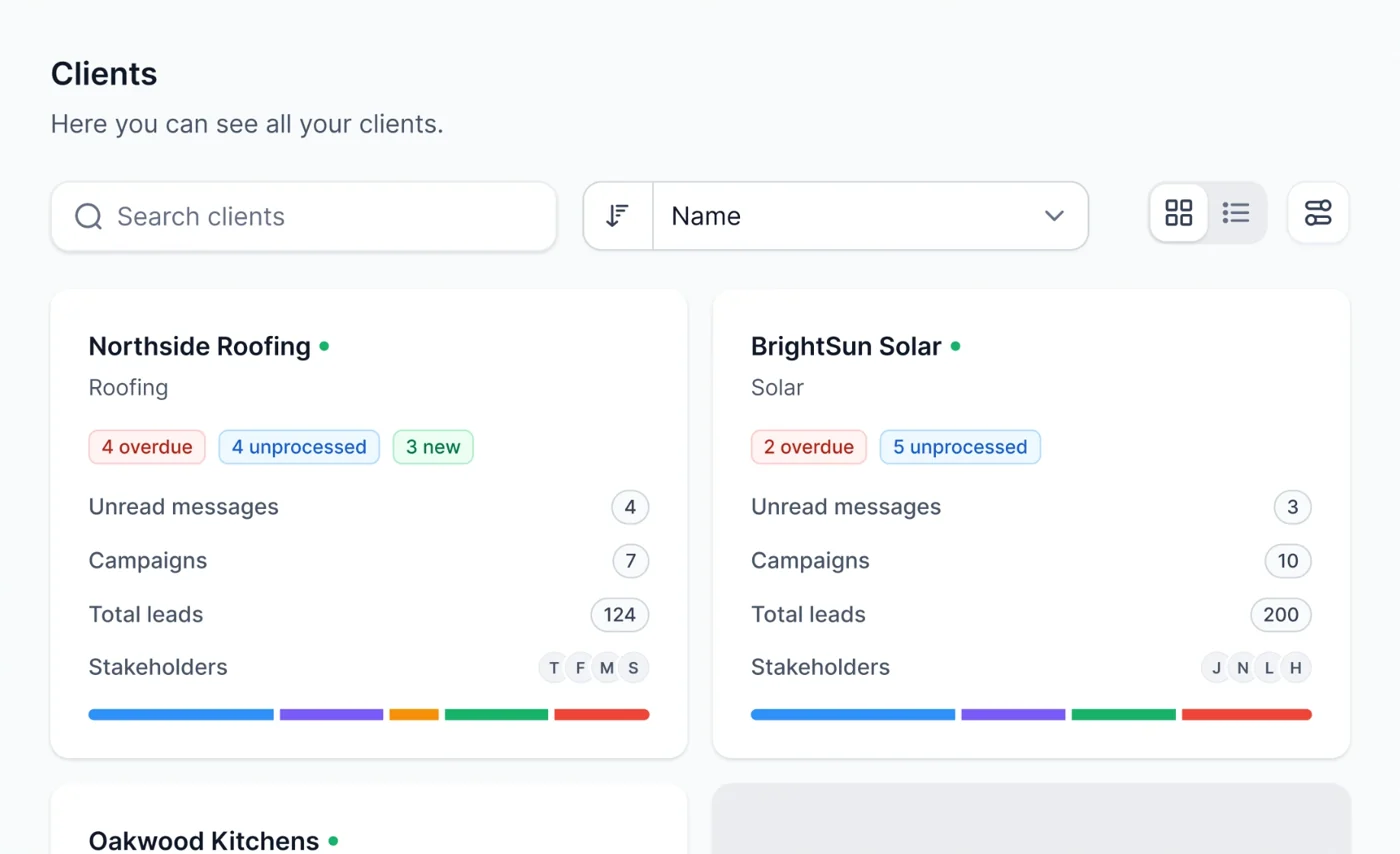Click the "Roofing" industry label
Screen dimensions: 1400x854
(x=128, y=388)
